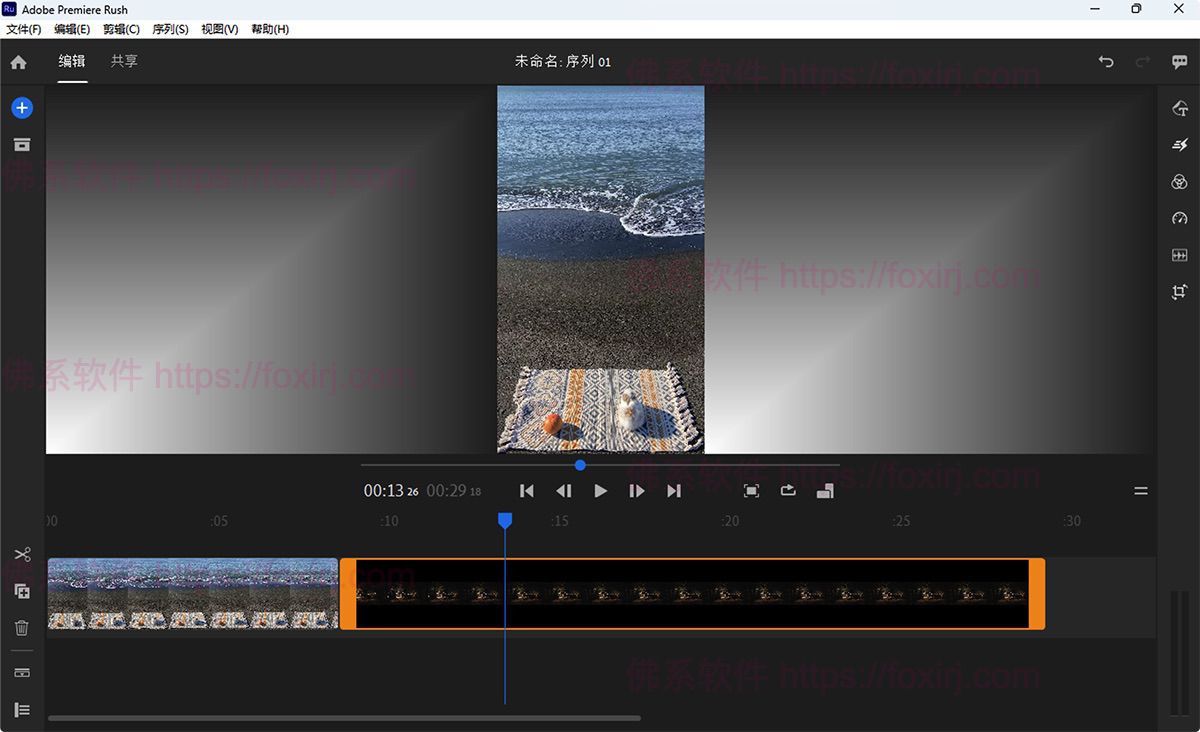Click the Duplicate clip icon

coord(22,591)
